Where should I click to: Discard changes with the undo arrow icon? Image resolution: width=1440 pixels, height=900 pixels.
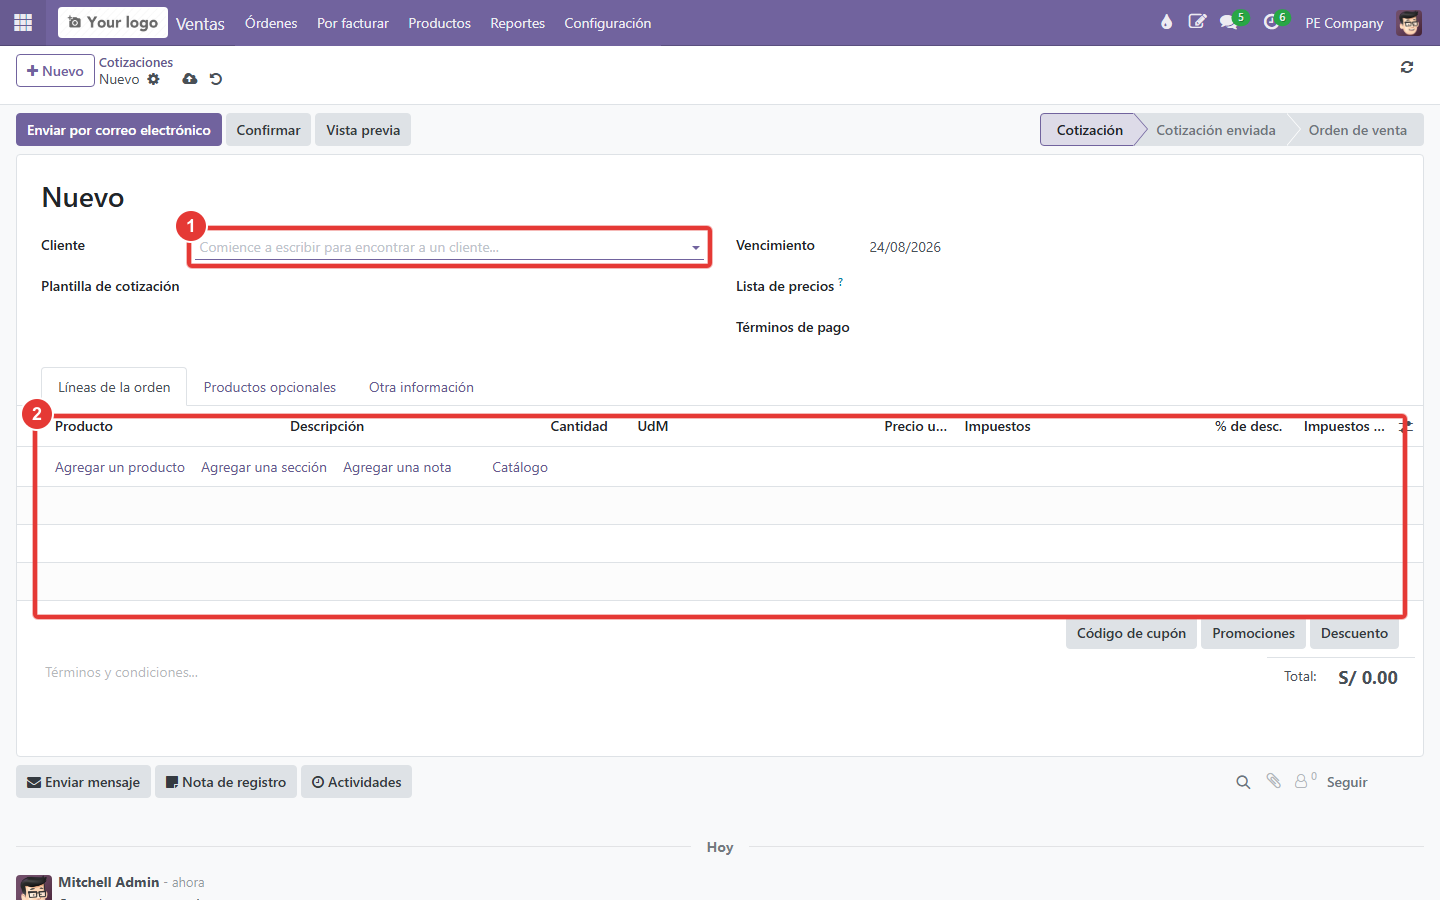216,79
